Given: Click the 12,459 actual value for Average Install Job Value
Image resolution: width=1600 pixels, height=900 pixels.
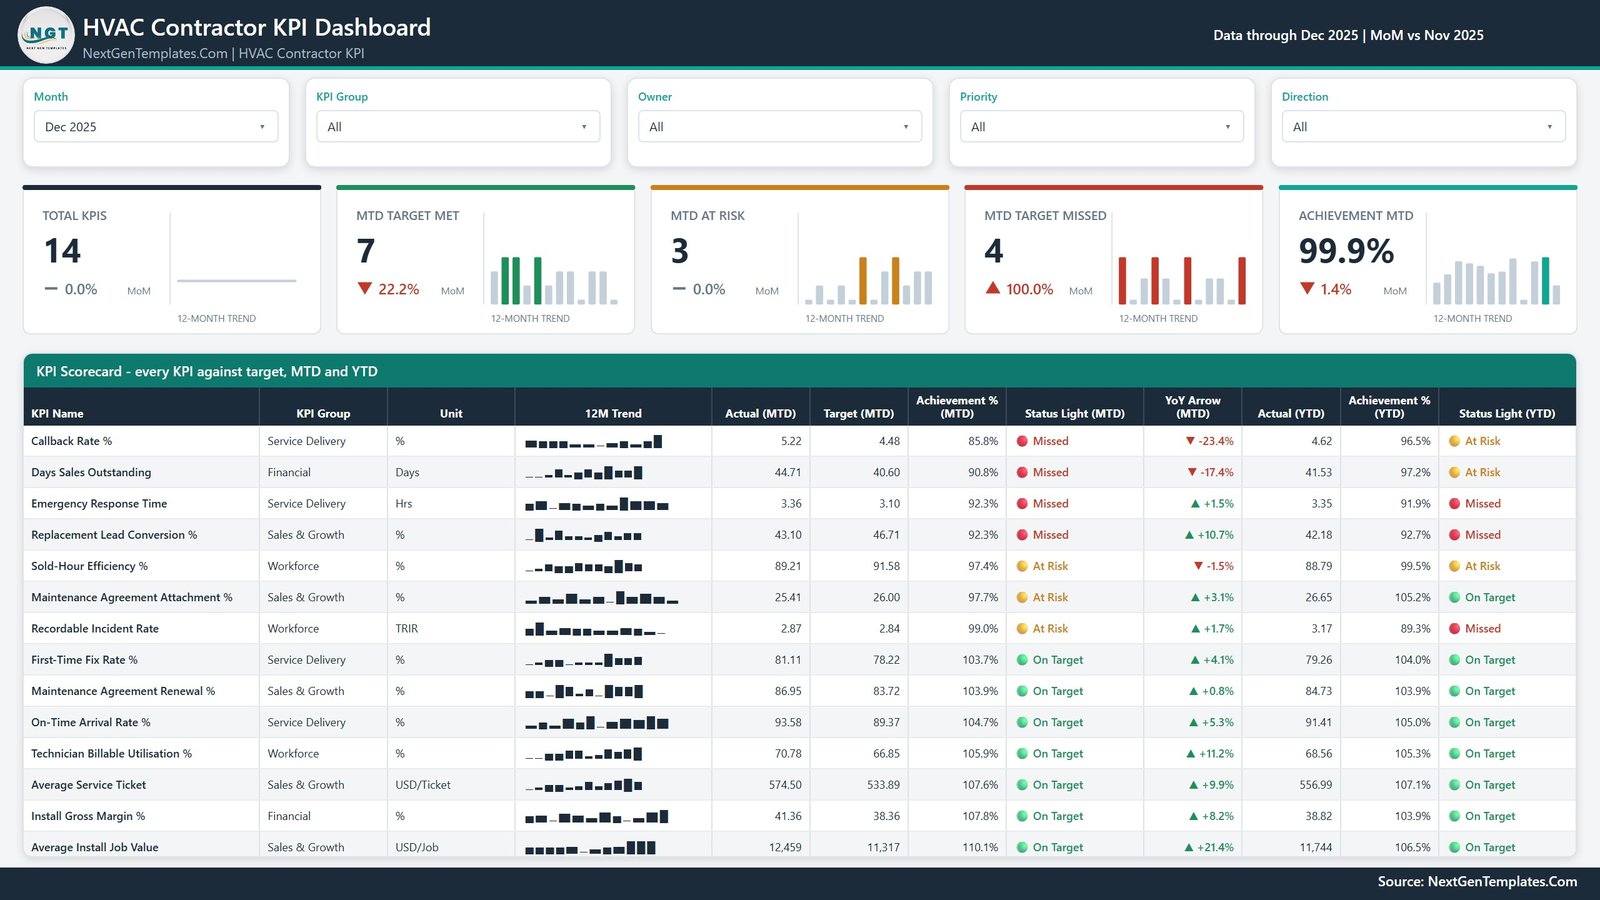Looking at the screenshot, I should 785,848.
